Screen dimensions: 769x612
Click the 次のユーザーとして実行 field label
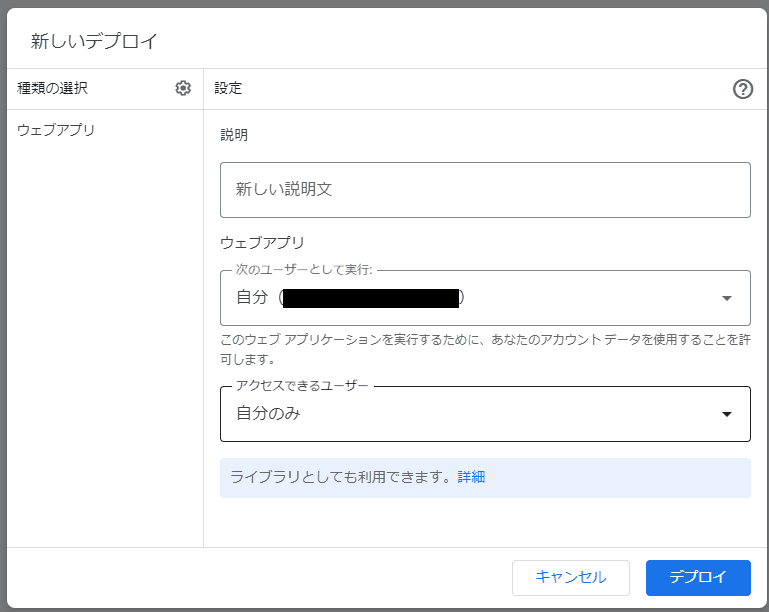click(x=303, y=270)
